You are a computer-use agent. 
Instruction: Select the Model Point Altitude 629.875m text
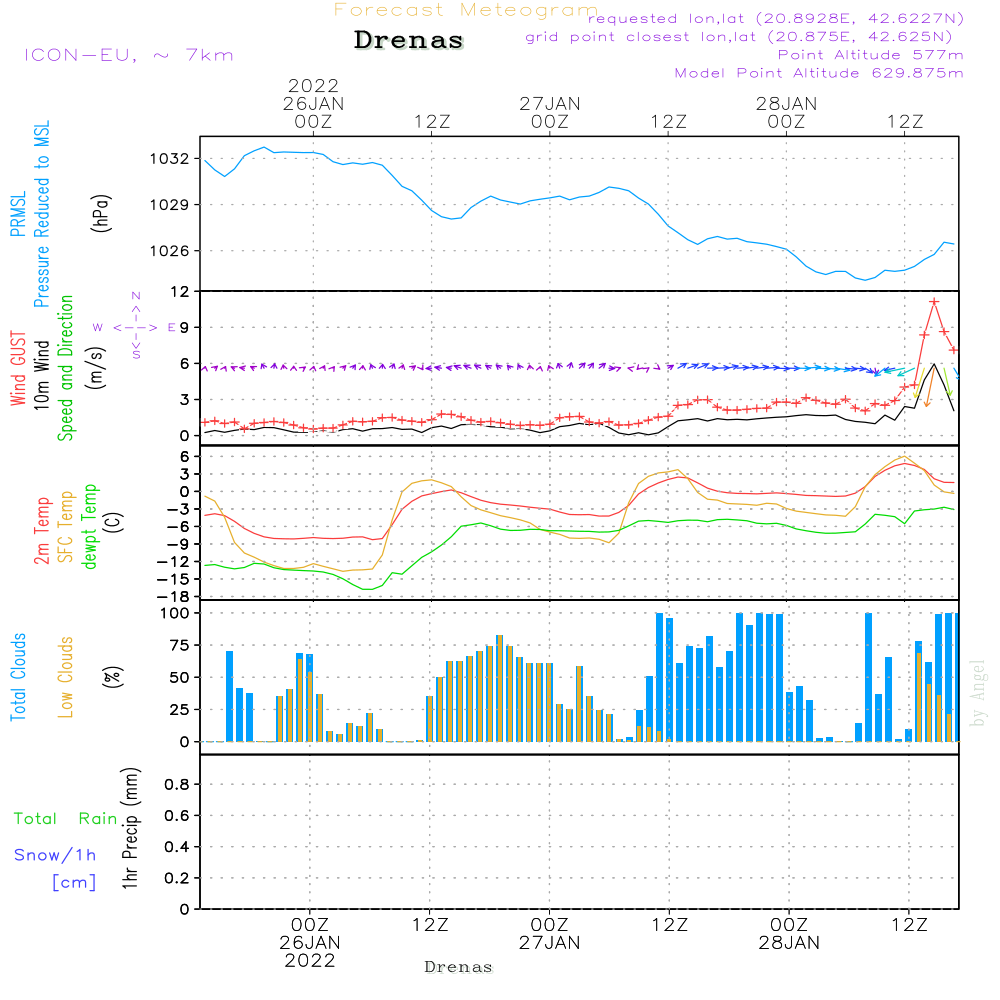tap(819, 73)
